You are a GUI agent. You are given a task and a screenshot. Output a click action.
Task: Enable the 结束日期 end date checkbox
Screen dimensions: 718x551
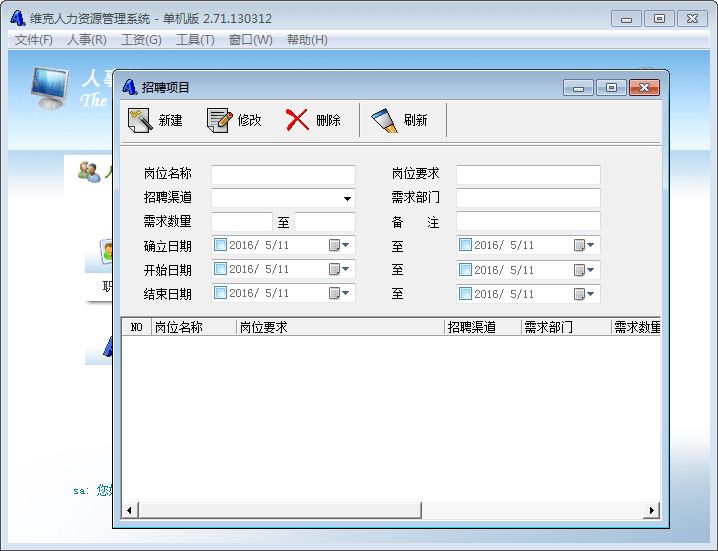coord(465,293)
